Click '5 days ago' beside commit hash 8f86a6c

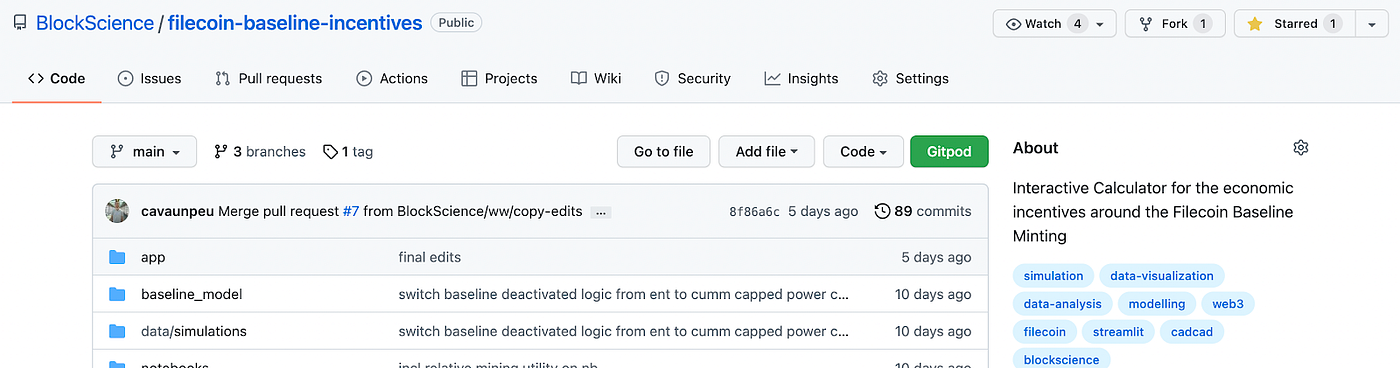pos(823,211)
